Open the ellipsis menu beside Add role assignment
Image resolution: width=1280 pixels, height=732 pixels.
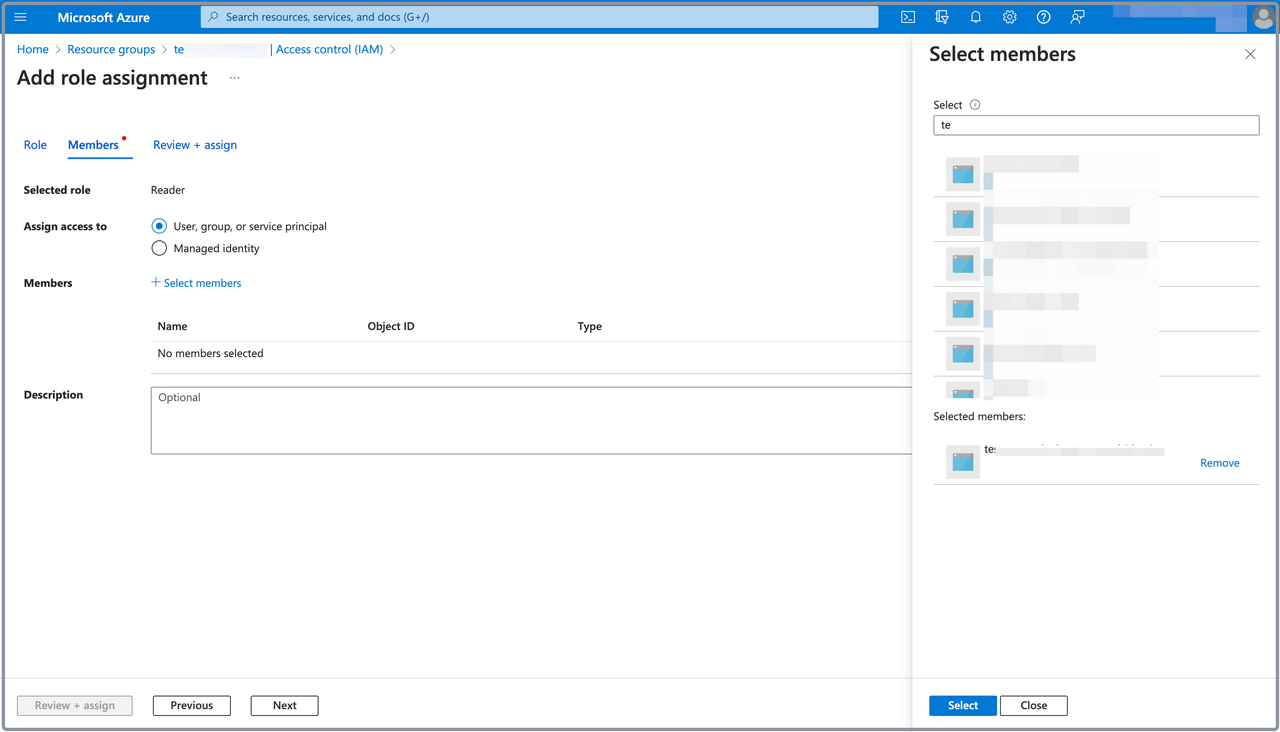click(235, 78)
